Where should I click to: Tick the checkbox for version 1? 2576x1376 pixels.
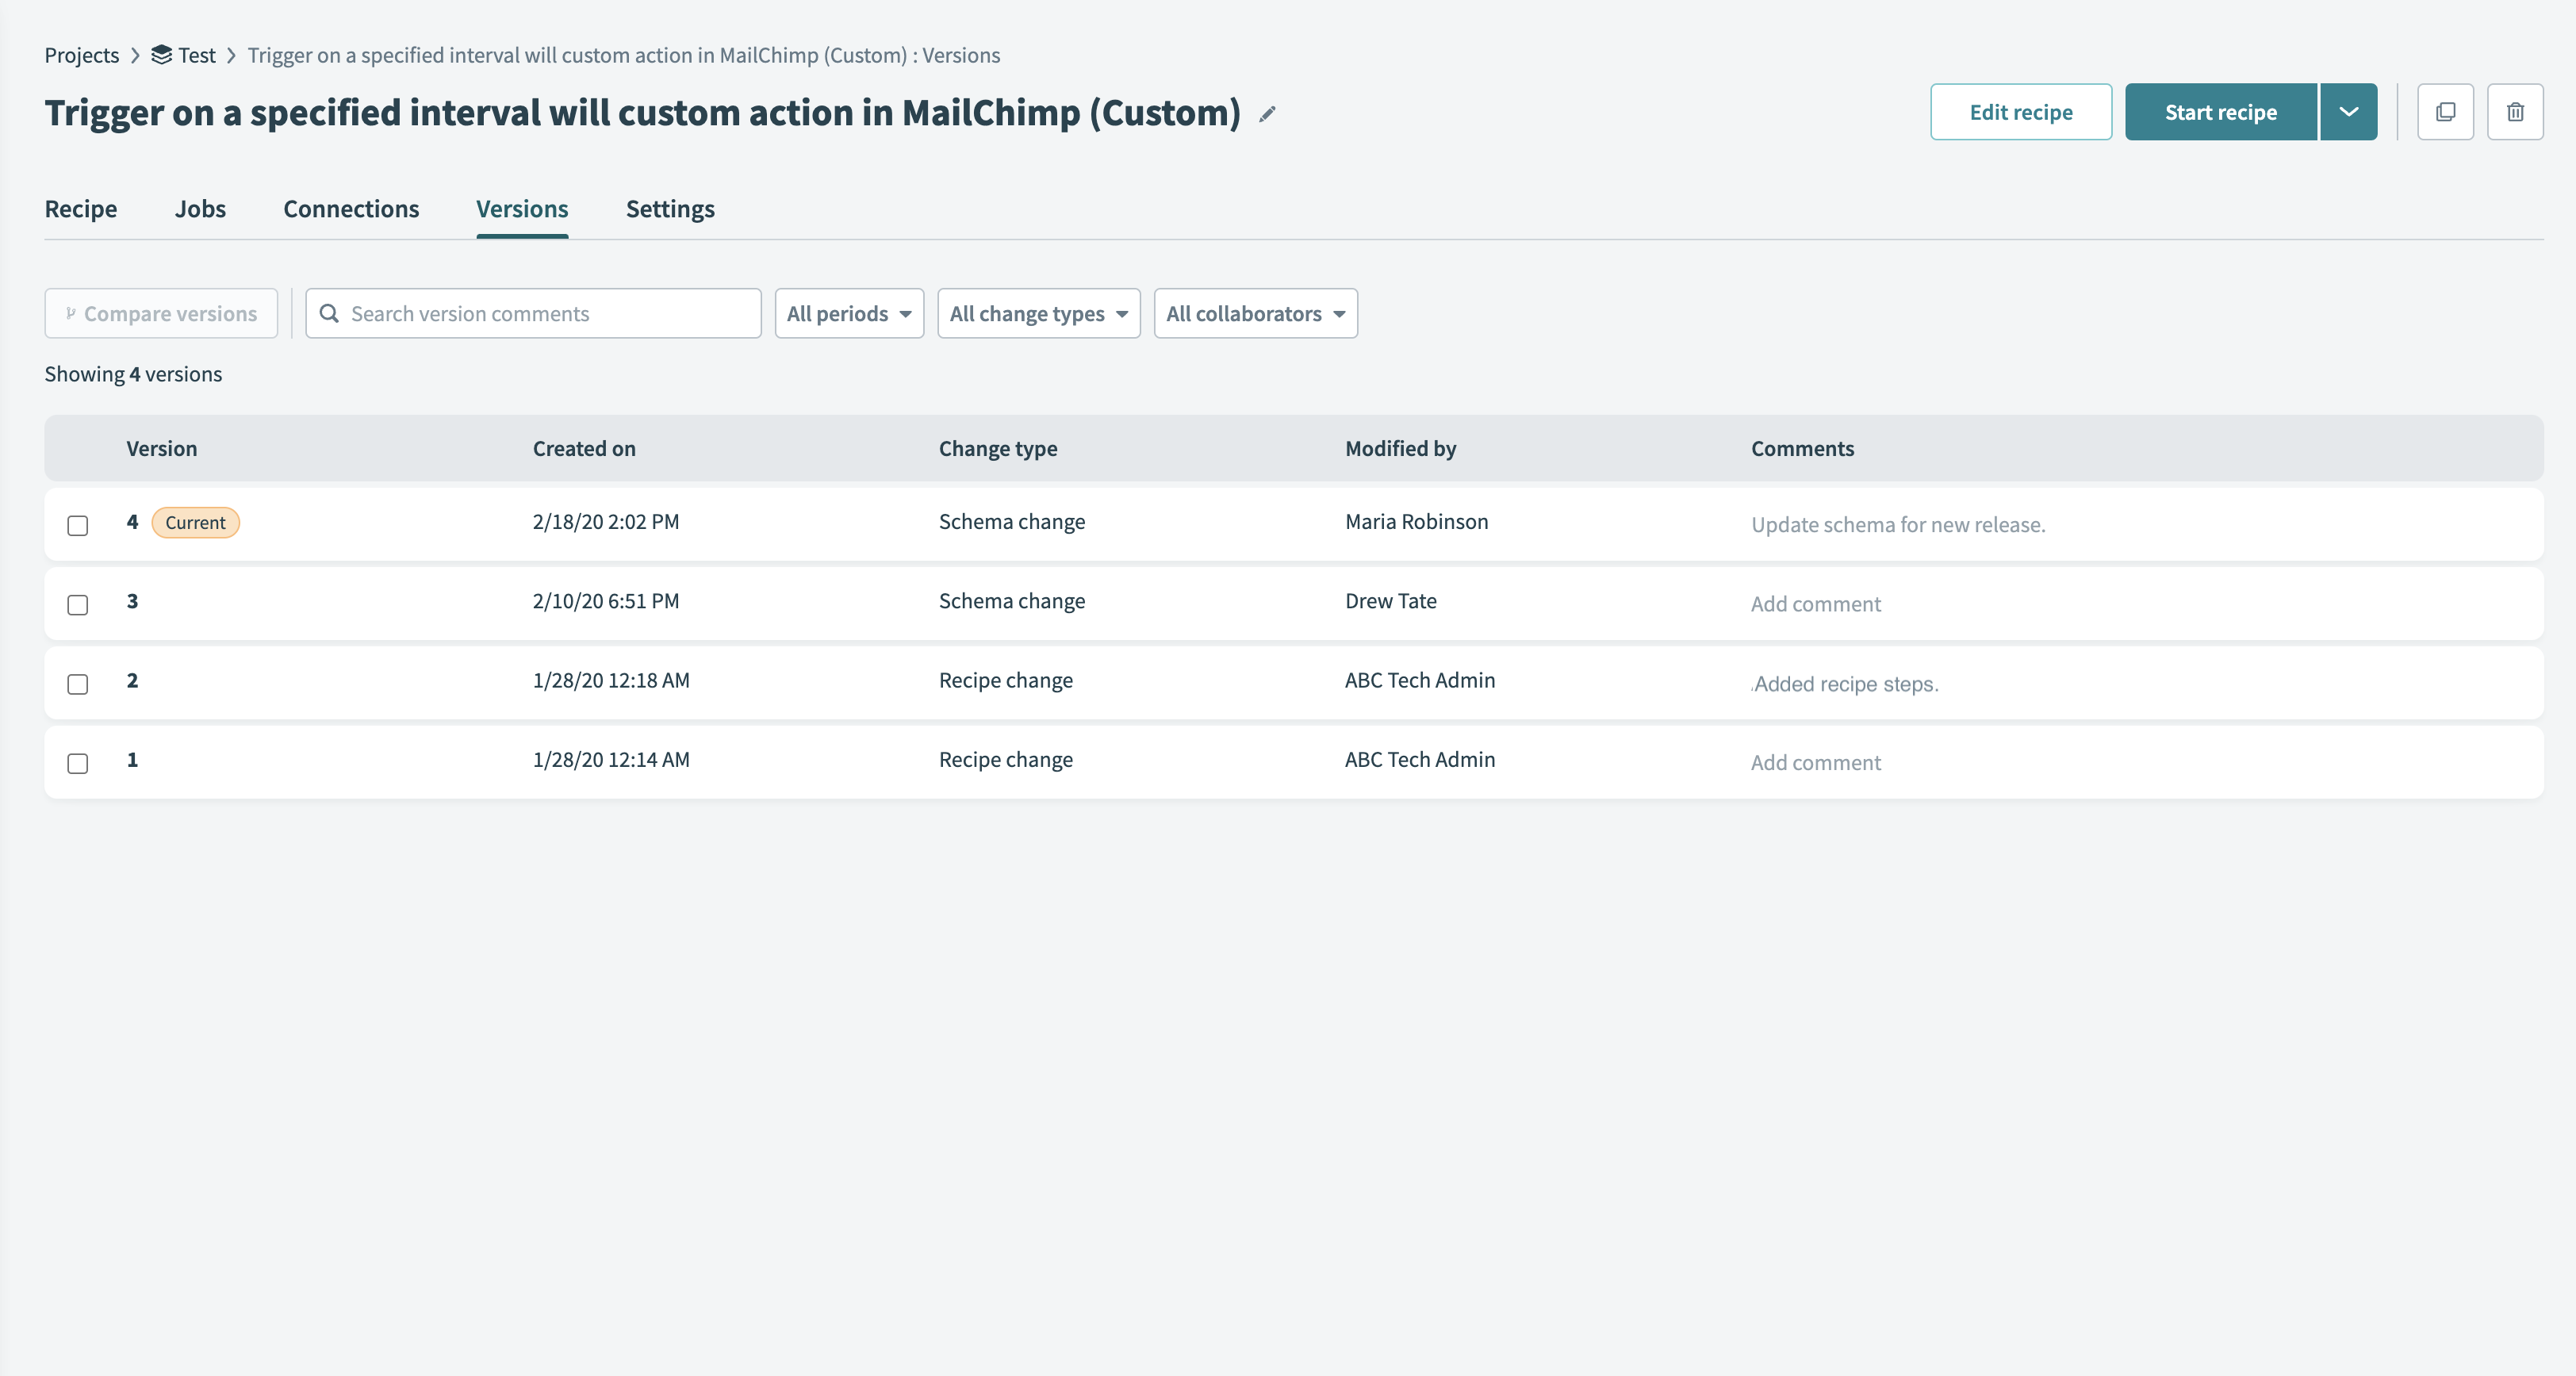[x=78, y=763]
